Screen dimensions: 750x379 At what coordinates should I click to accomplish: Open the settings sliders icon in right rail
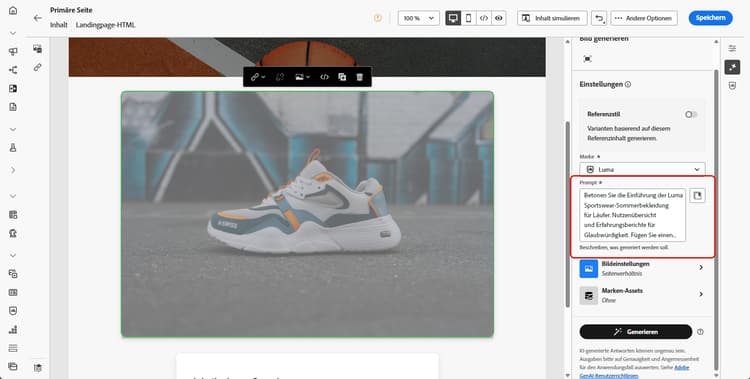point(732,49)
